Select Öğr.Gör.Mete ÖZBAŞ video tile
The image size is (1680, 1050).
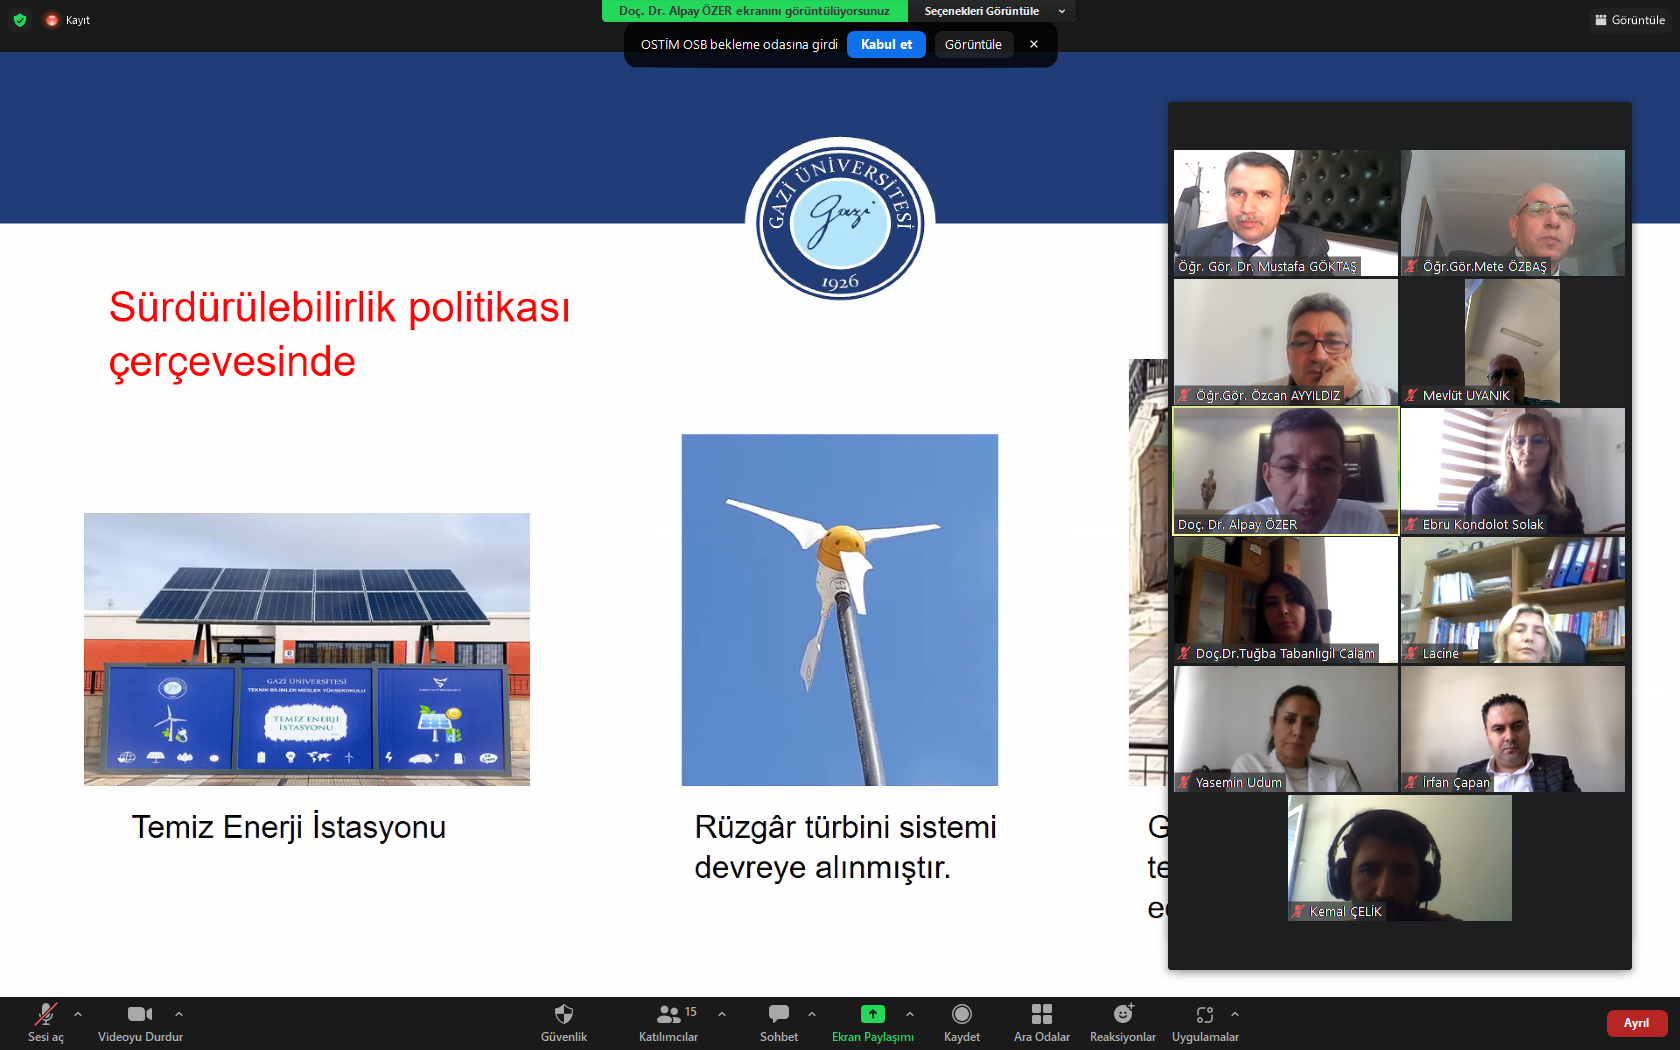[1513, 213]
